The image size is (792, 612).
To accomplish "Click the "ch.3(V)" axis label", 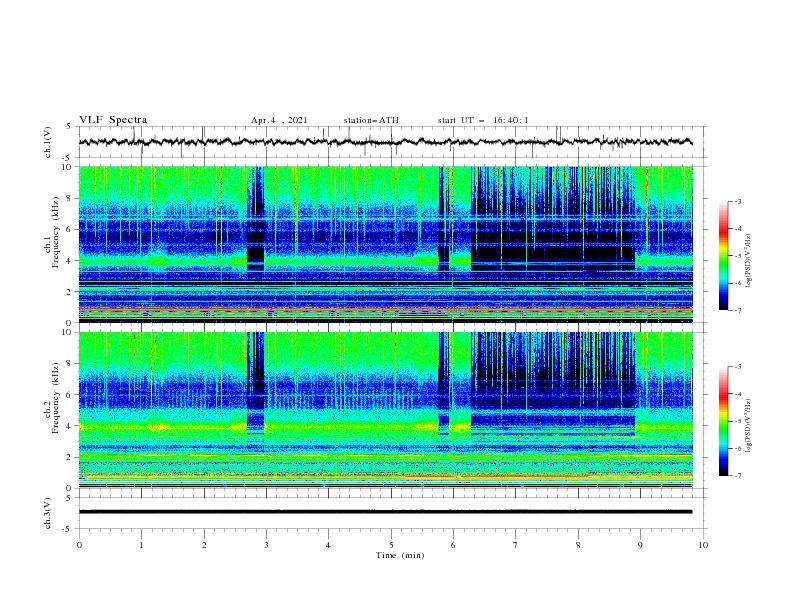I will click(48, 513).
